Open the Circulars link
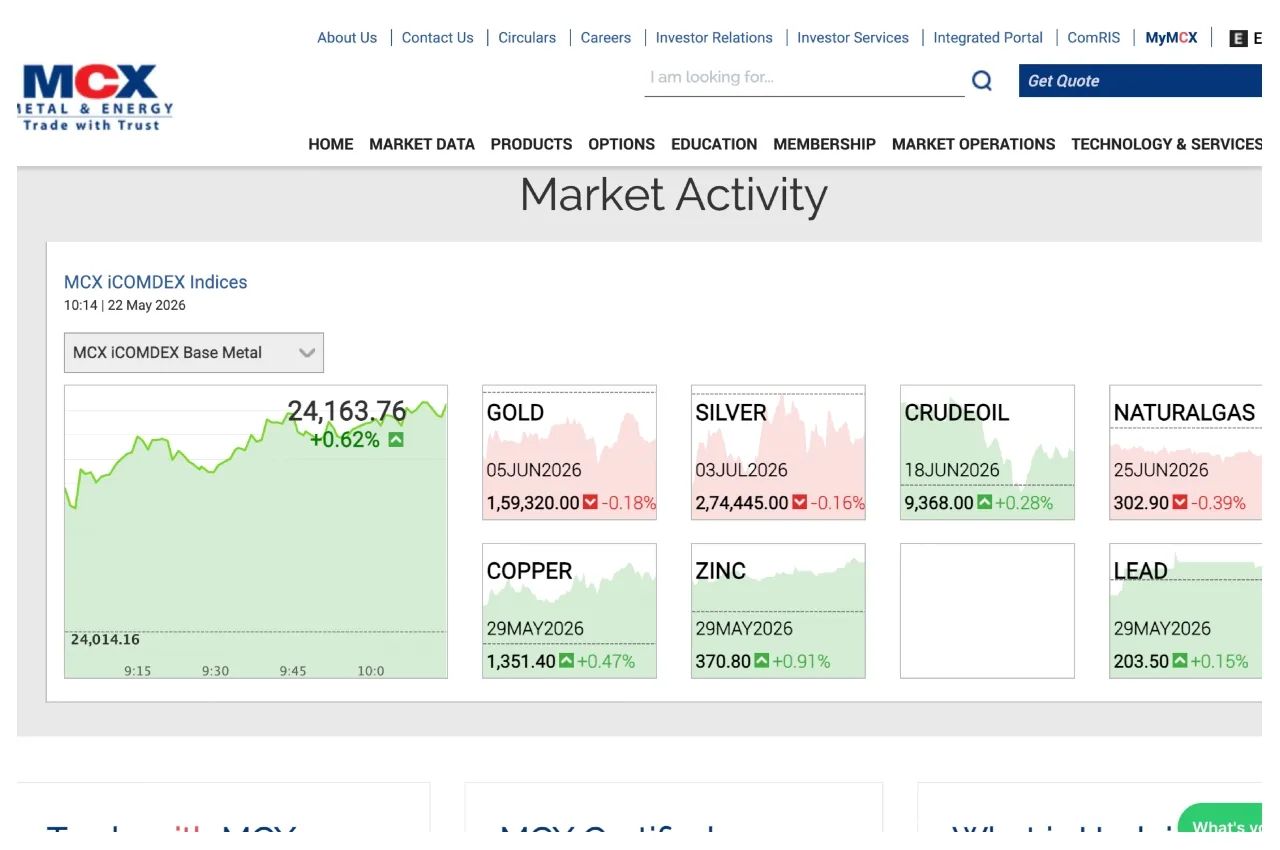This screenshot has height=850, width=1280. click(x=527, y=38)
